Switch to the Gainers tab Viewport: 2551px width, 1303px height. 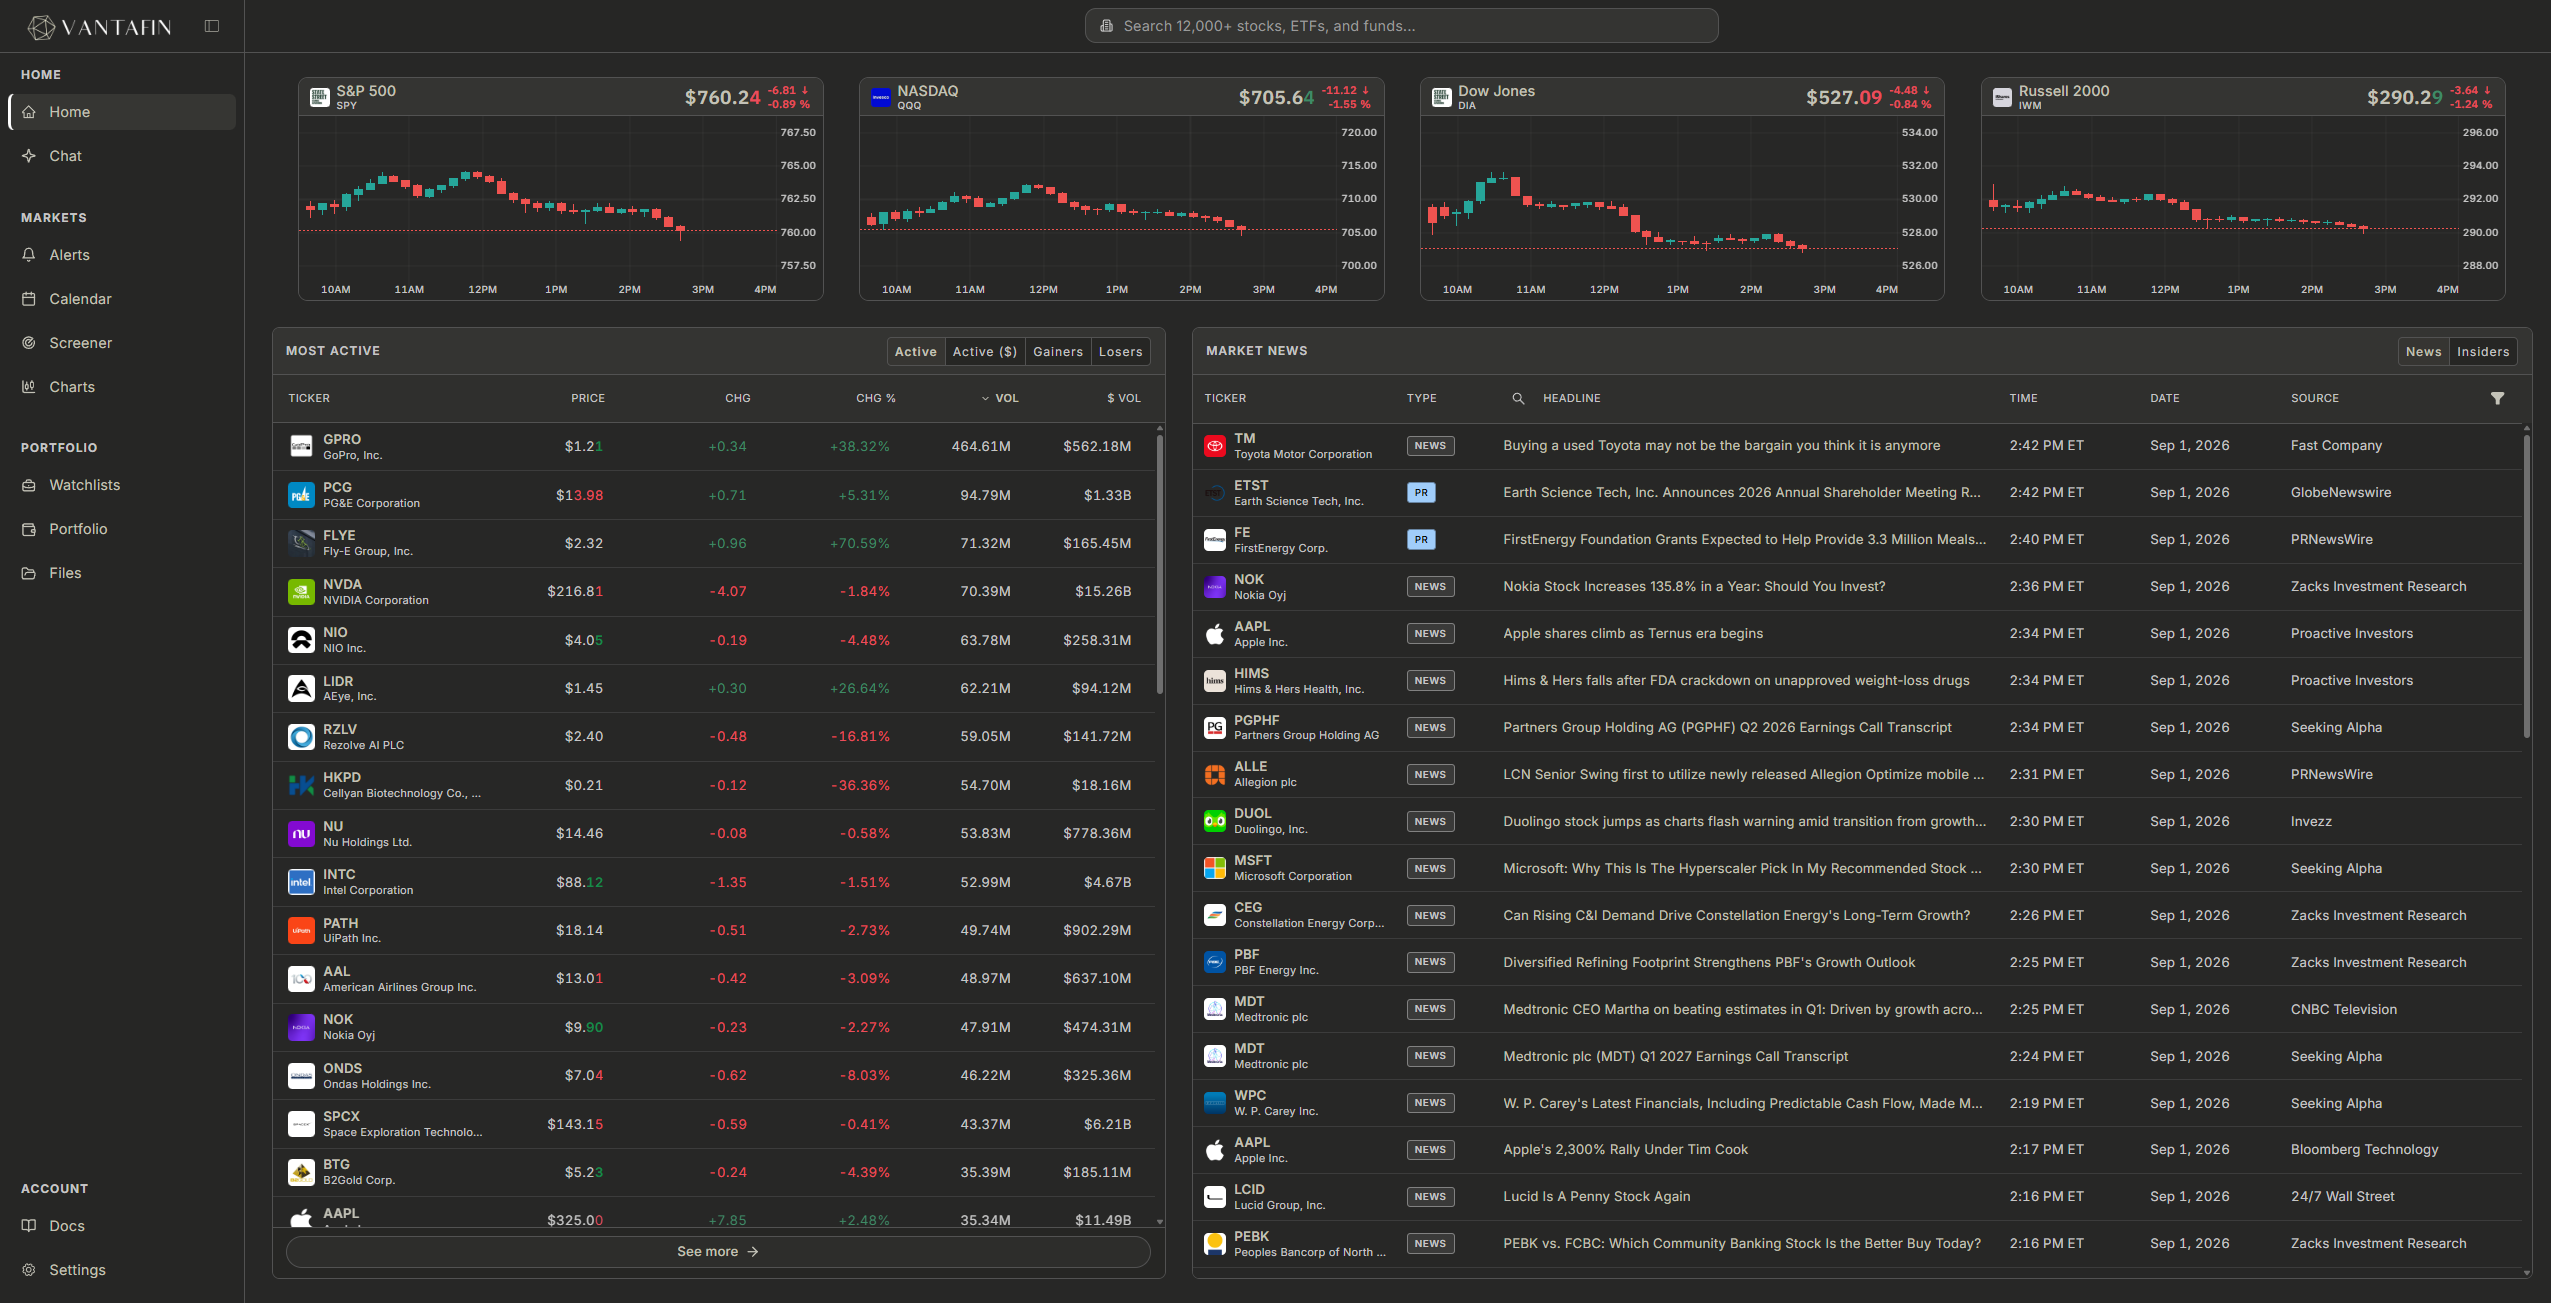(1057, 352)
